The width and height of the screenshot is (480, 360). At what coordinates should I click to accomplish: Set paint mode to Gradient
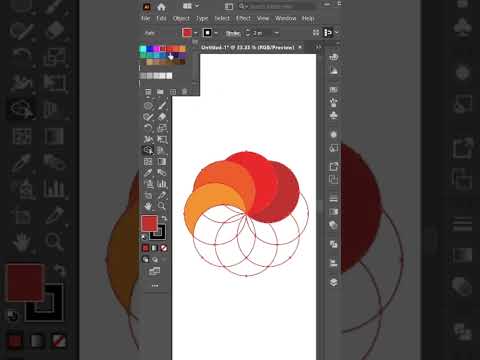[155, 248]
